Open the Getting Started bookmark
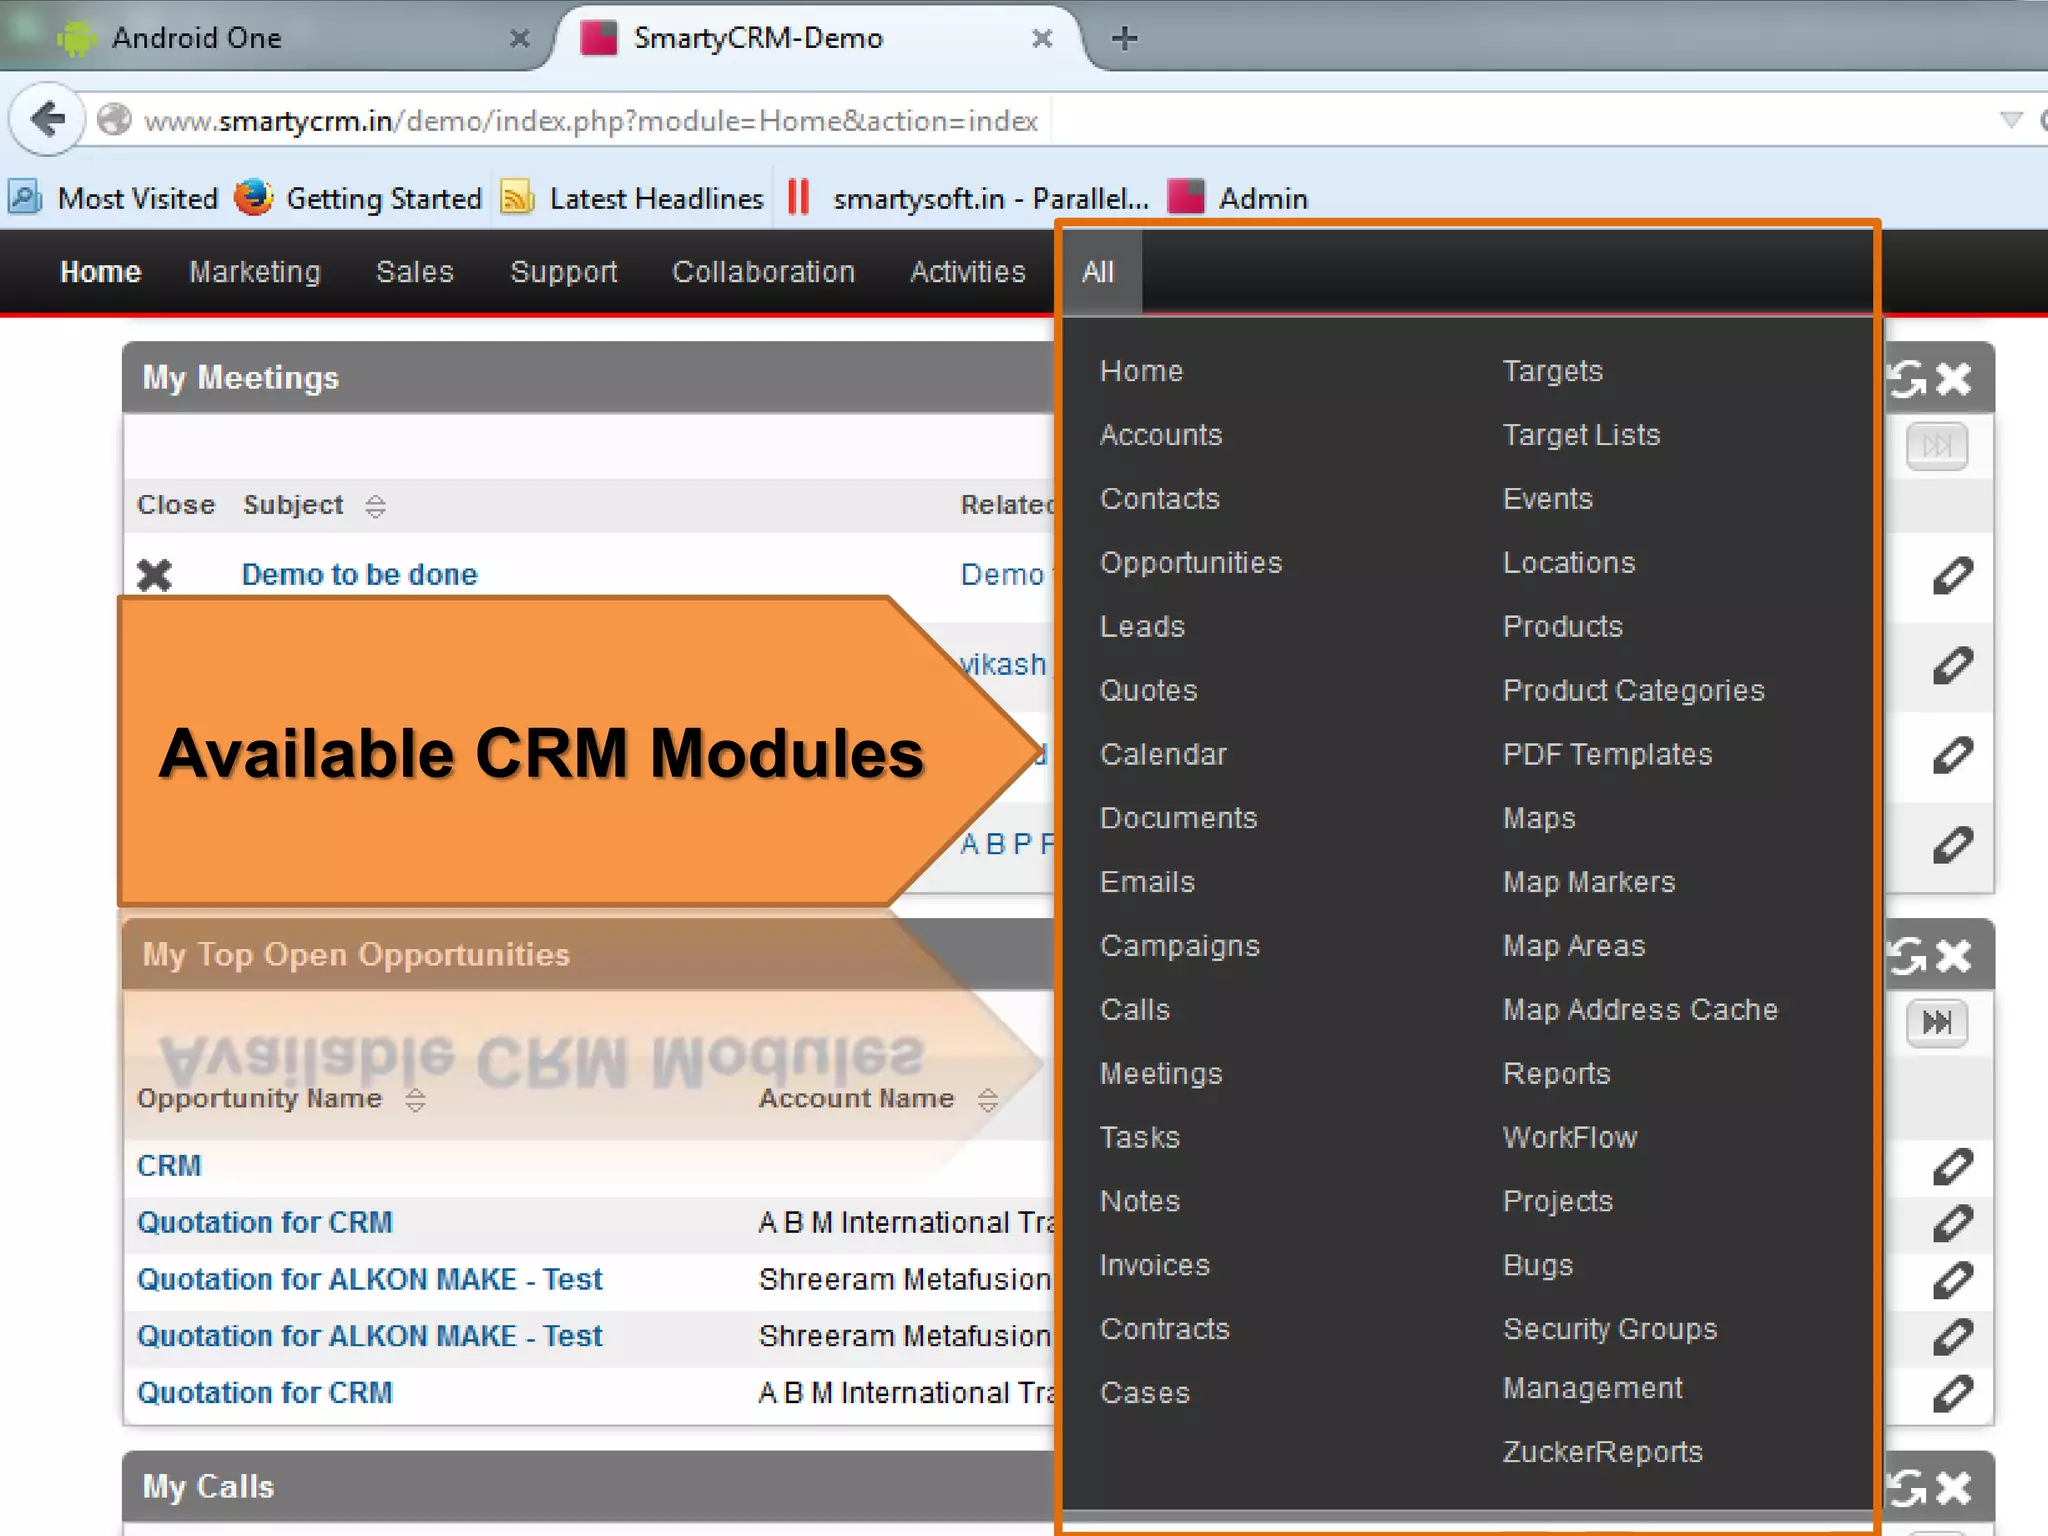 pyautogui.click(x=358, y=198)
